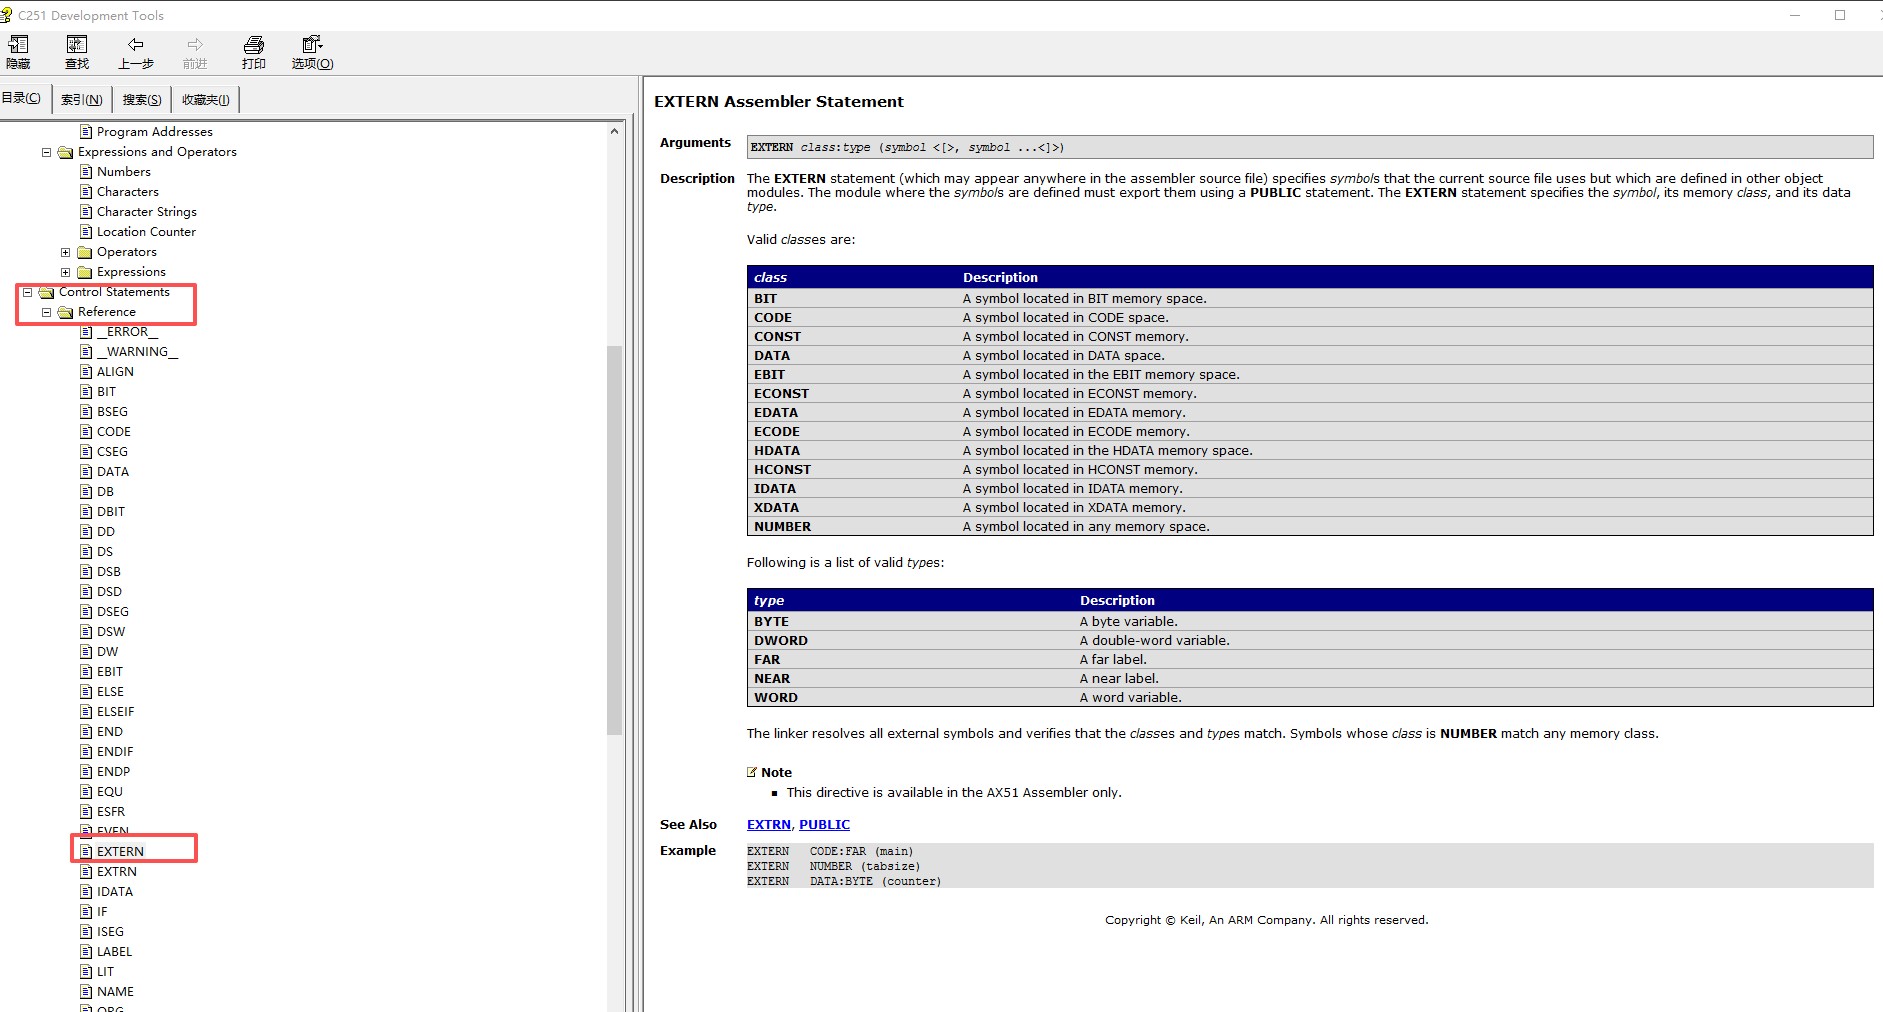Click the page icon next to DSEG
Image resolution: width=1883 pixels, height=1012 pixels.
(86, 612)
